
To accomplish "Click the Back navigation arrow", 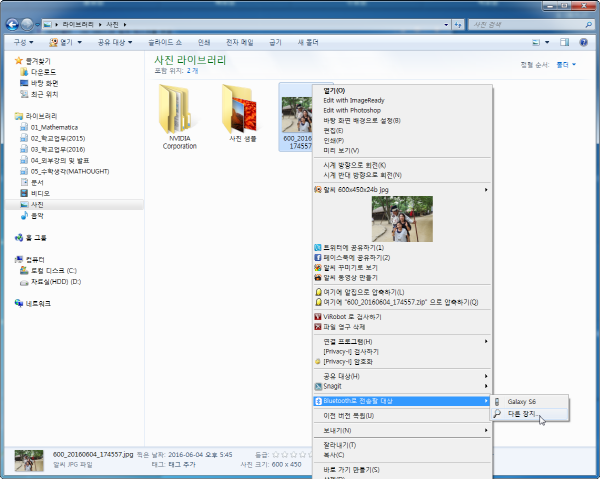I will coord(12,24).
